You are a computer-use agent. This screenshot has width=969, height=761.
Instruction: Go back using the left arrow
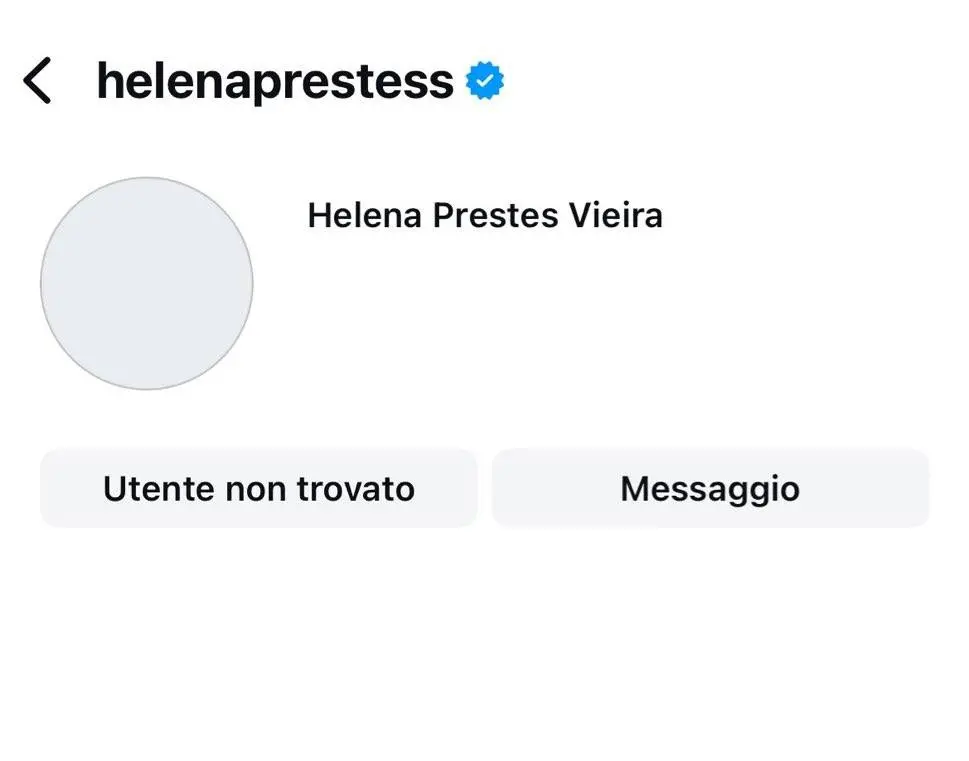tap(37, 81)
